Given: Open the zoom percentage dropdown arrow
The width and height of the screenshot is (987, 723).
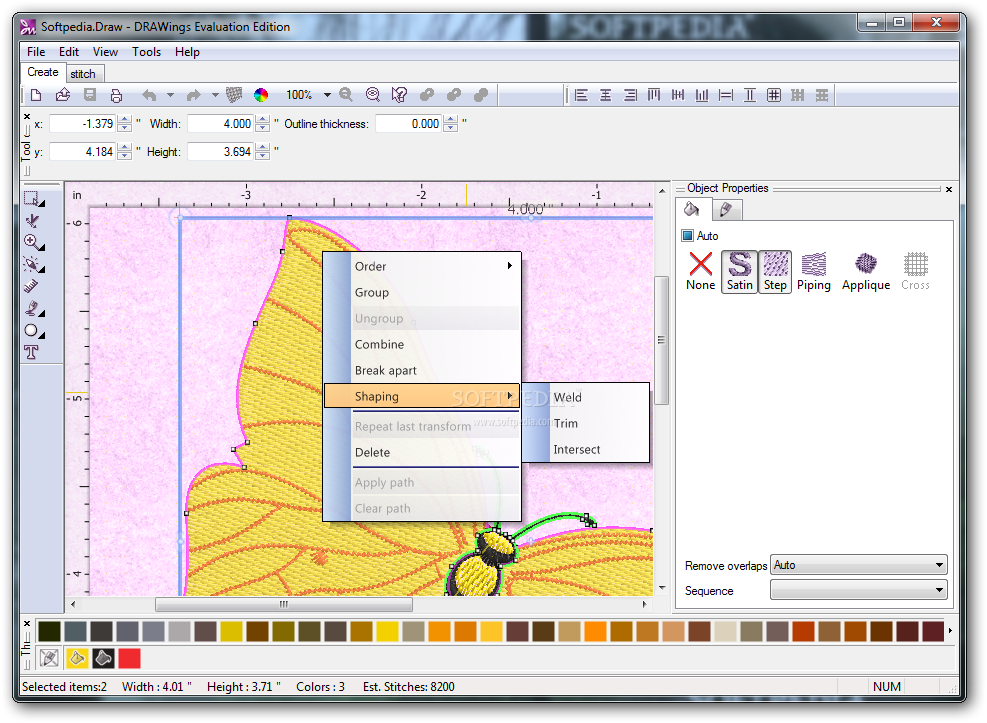Looking at the screenshot, I should [x=327, y=95].
